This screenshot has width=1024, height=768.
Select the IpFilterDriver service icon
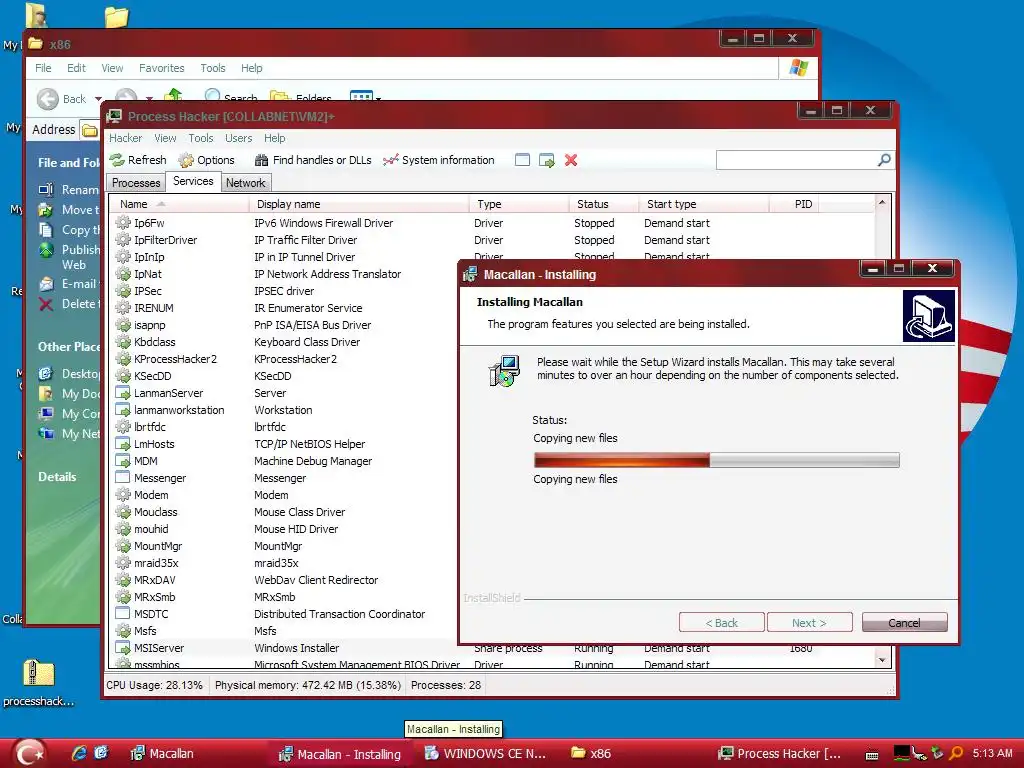123,240
